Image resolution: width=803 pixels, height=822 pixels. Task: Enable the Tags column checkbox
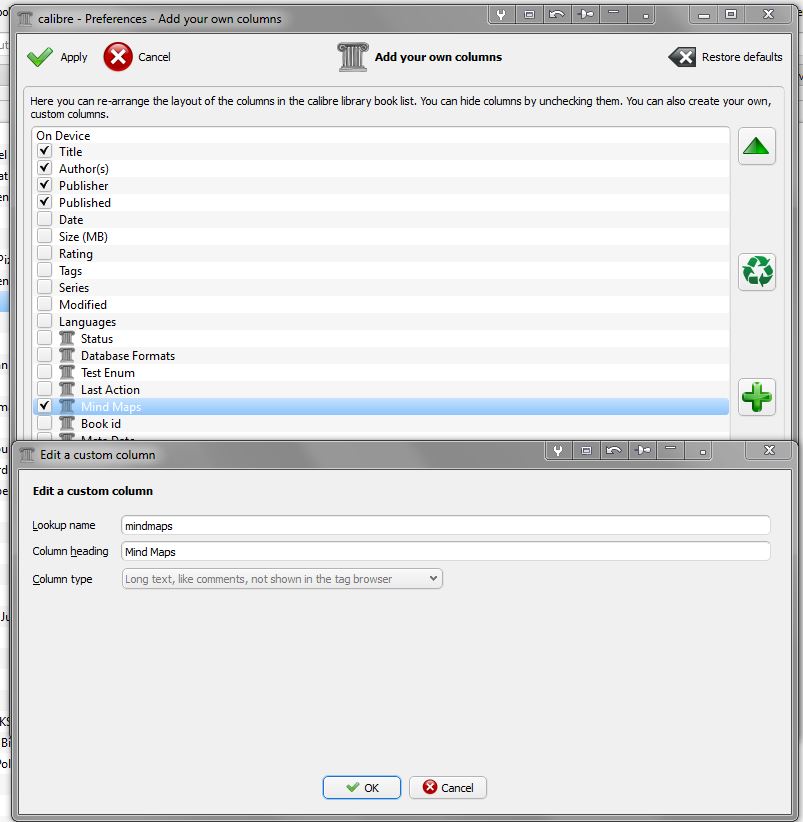click(45, 270)
